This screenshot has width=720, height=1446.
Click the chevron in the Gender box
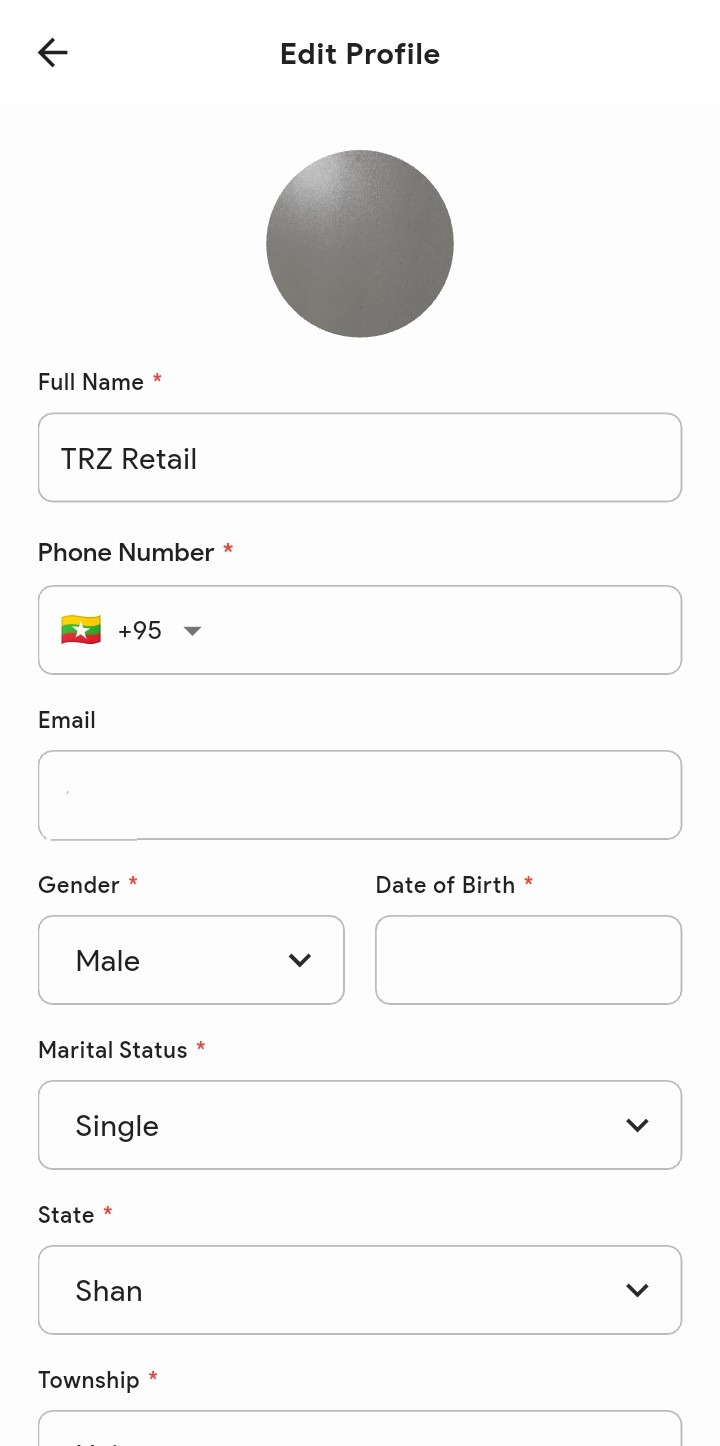300,961
